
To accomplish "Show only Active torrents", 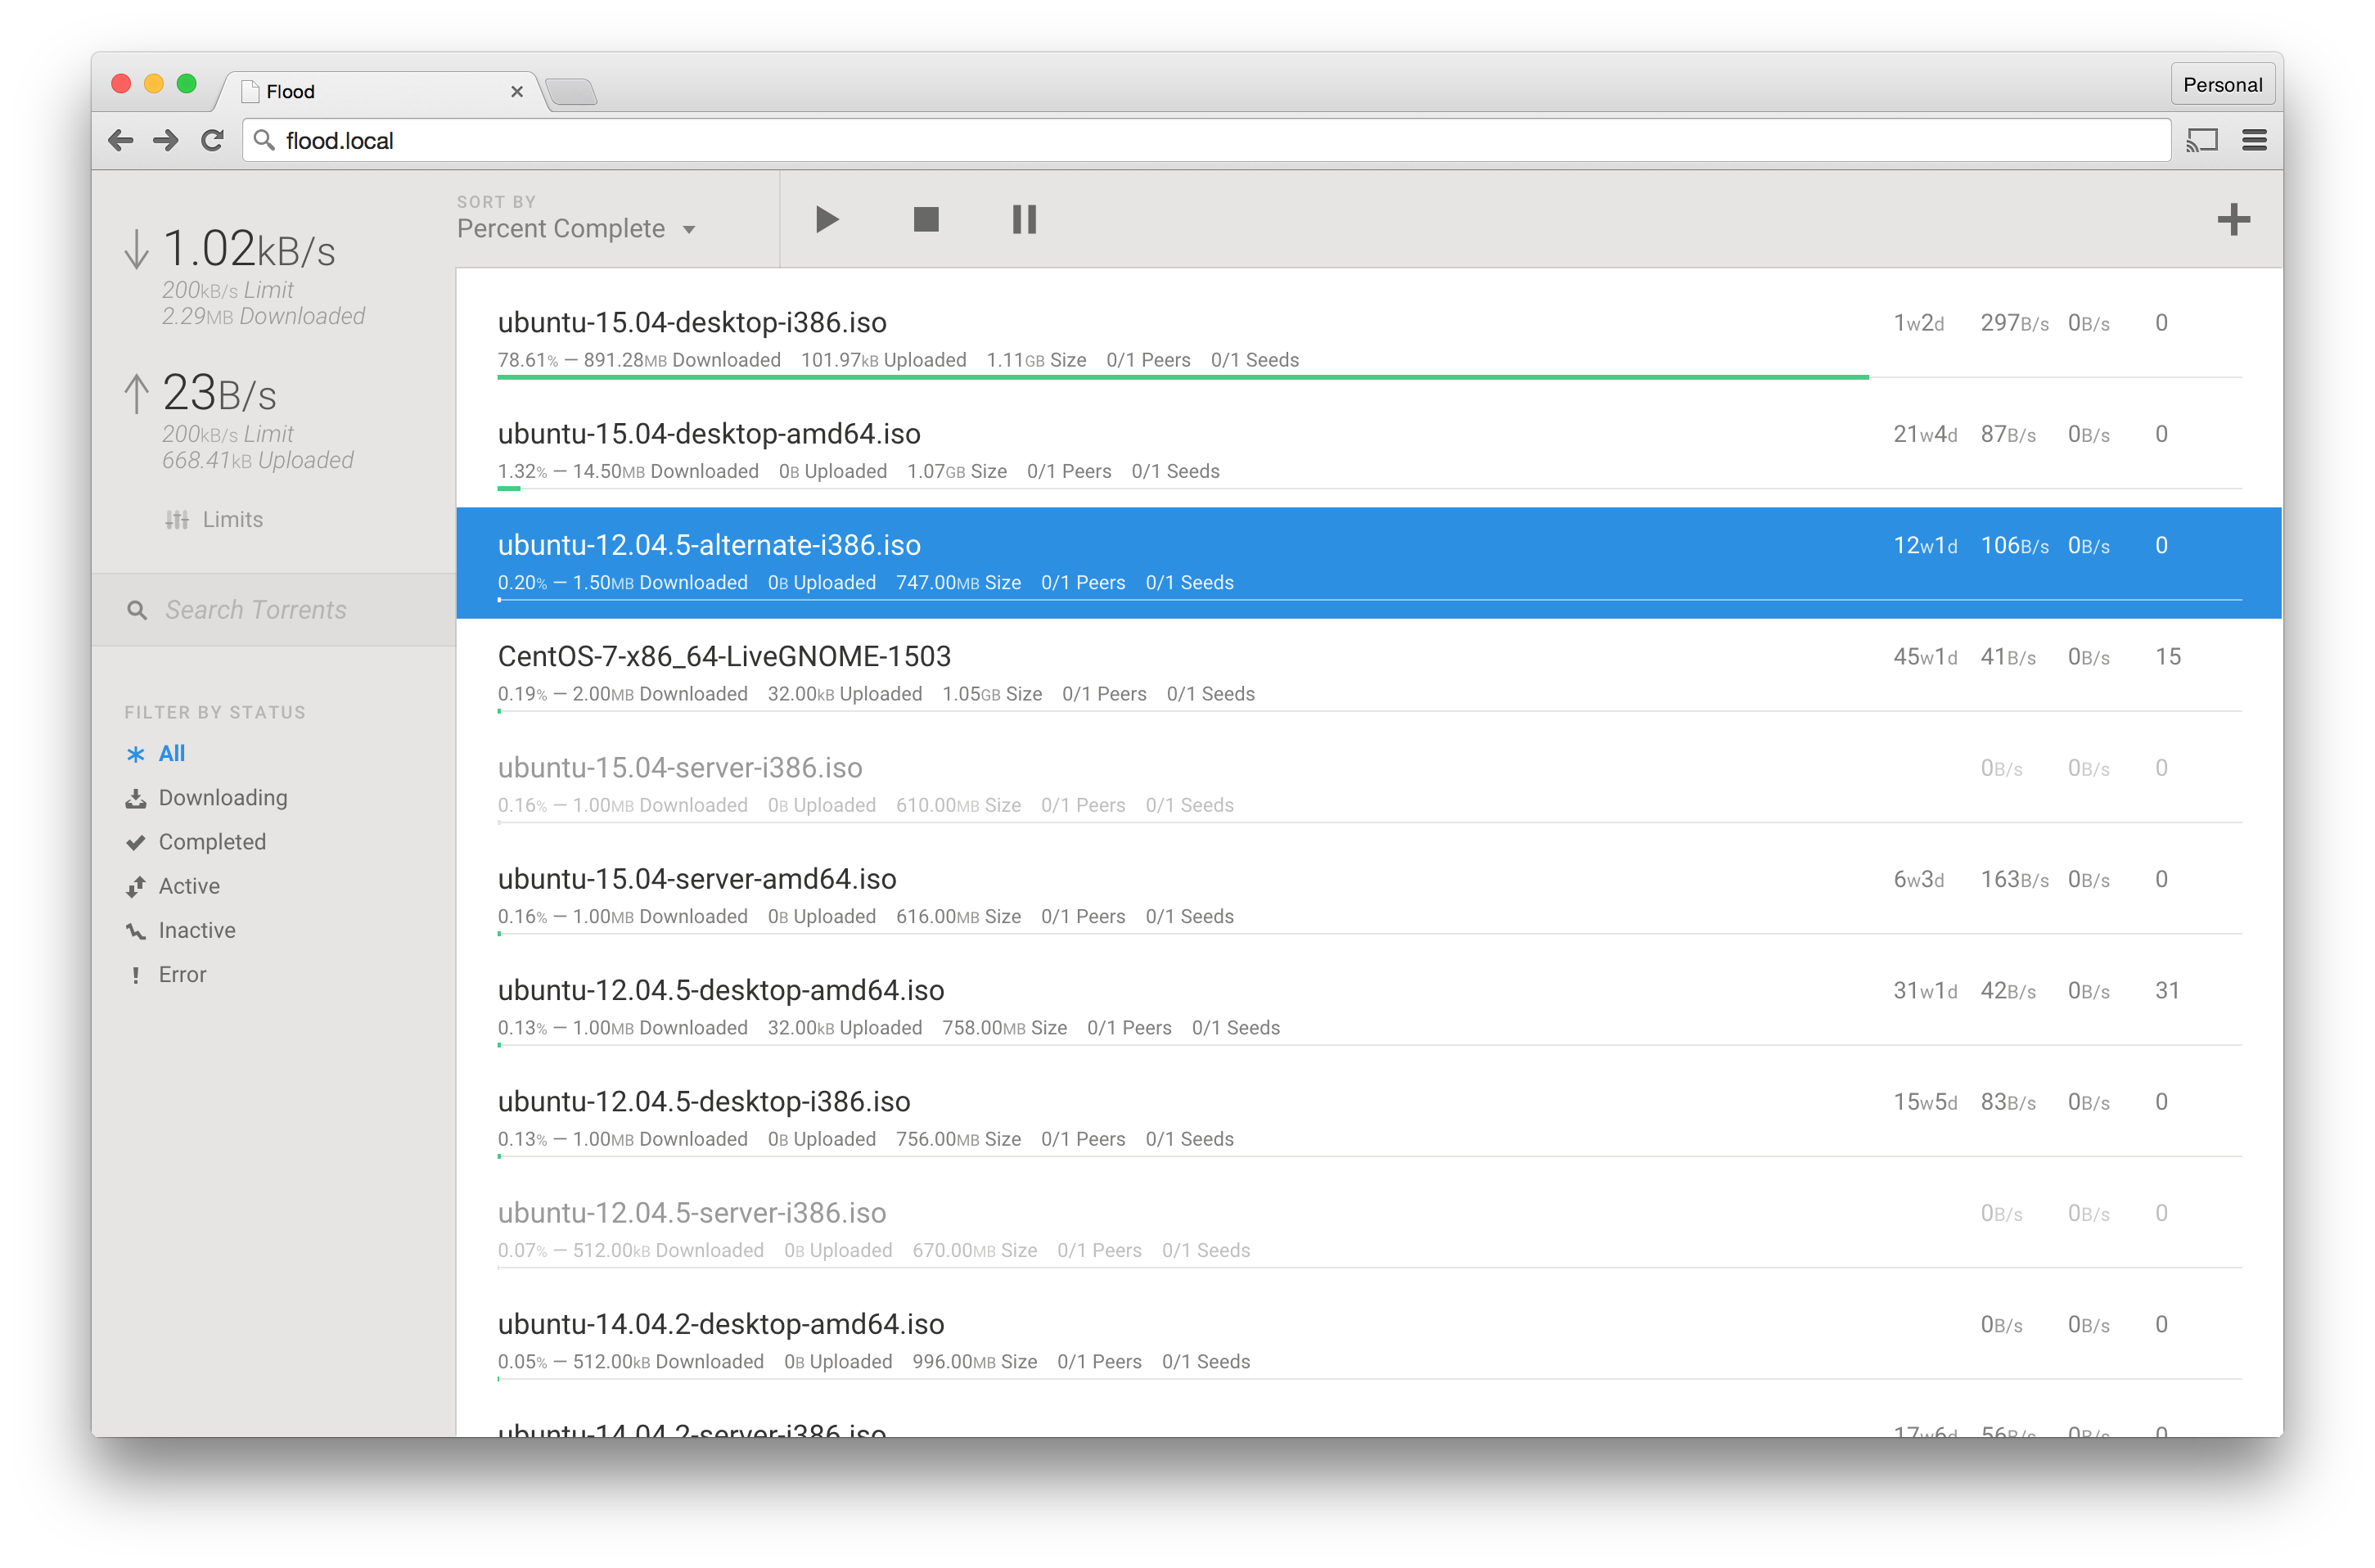I will [x=188, y=886].
